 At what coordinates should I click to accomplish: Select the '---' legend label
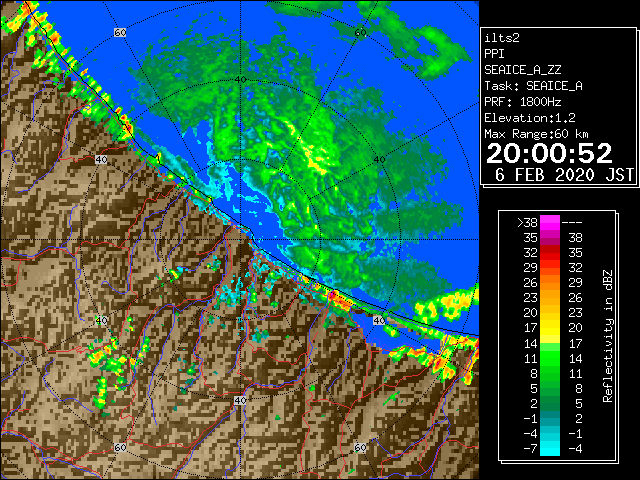click(572, 223)
